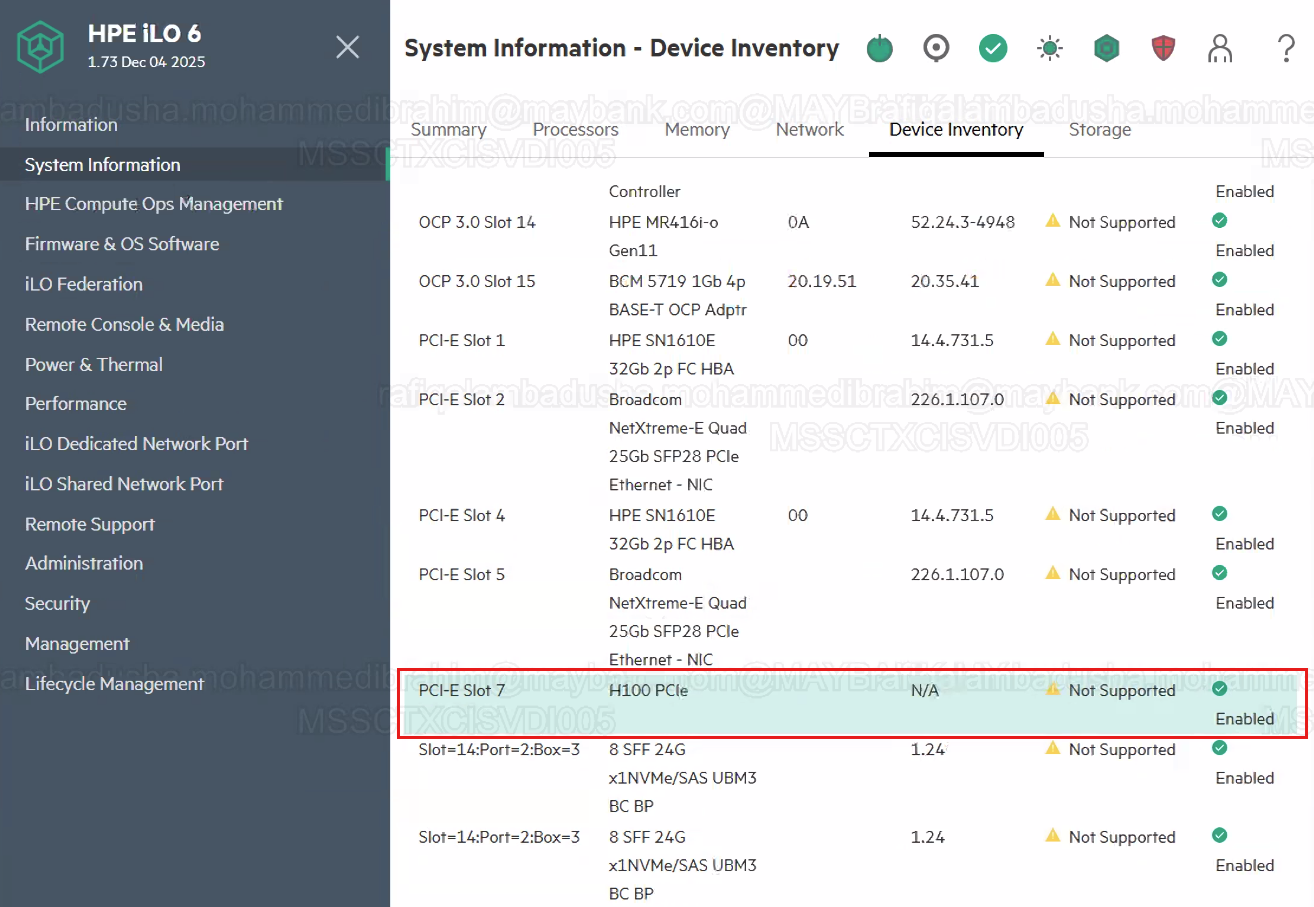Open Firmware & OS Software in sidebar
Image resolution: width=1314 pixels, height=907 pixels.
coord(122,244)
